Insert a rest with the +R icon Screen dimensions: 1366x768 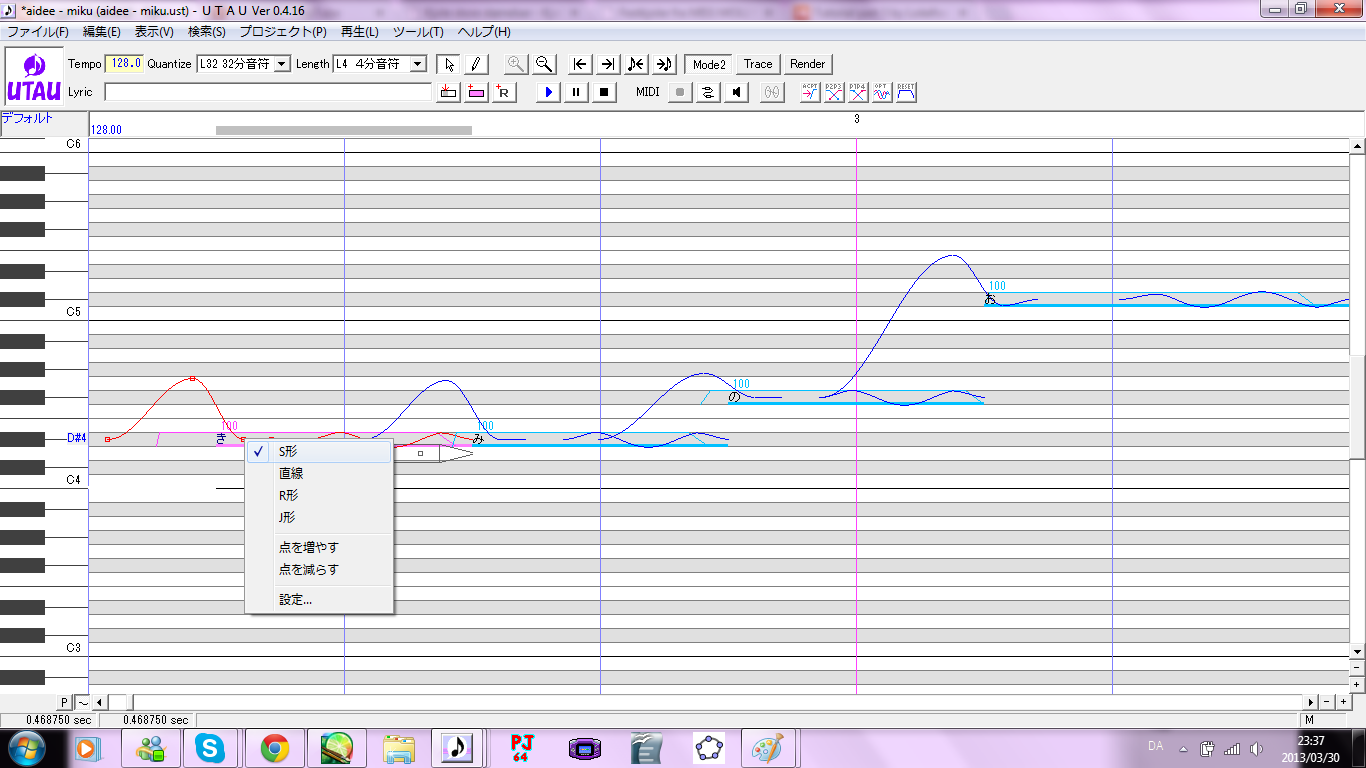tap(503, 91)
